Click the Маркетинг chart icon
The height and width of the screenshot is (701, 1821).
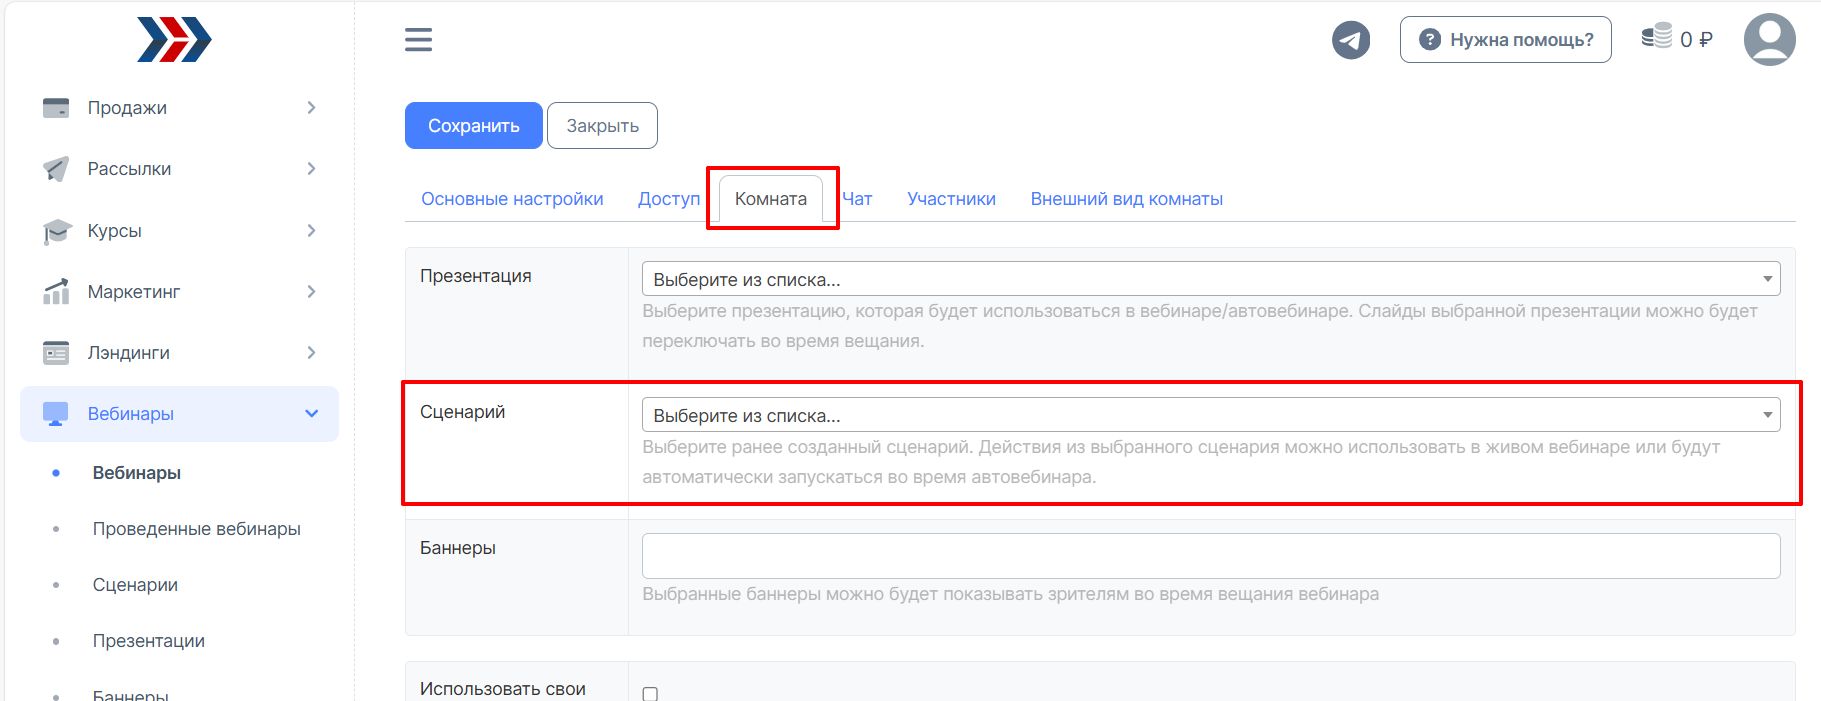tap(56, 292)
